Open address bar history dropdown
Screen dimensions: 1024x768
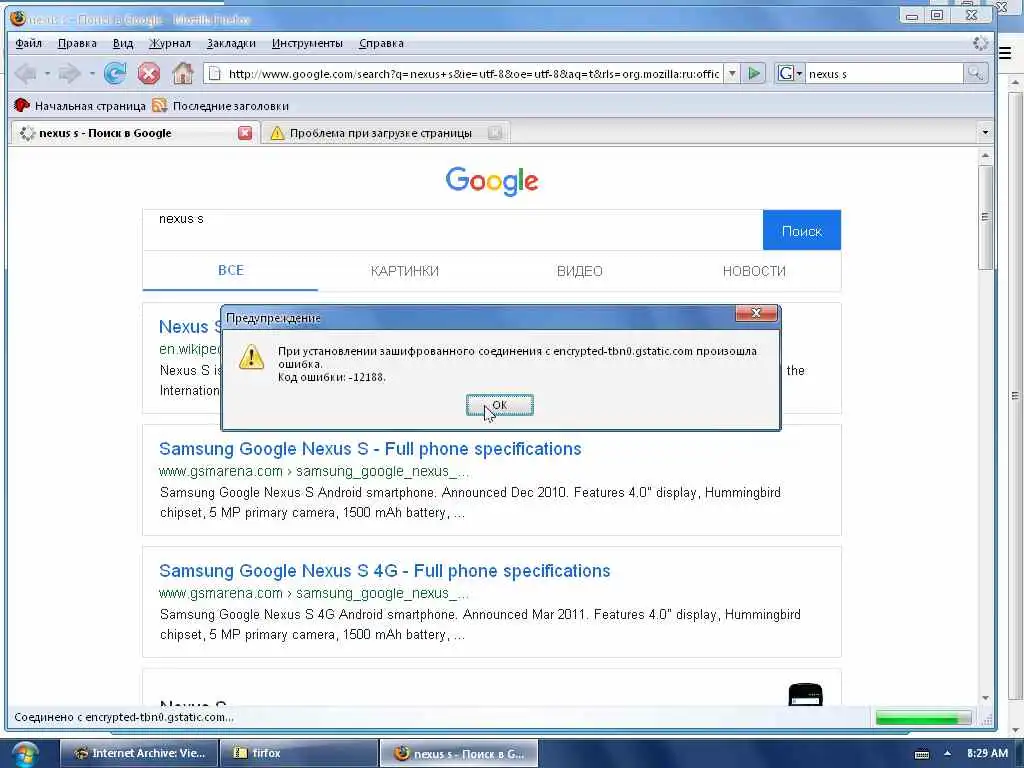732,73
